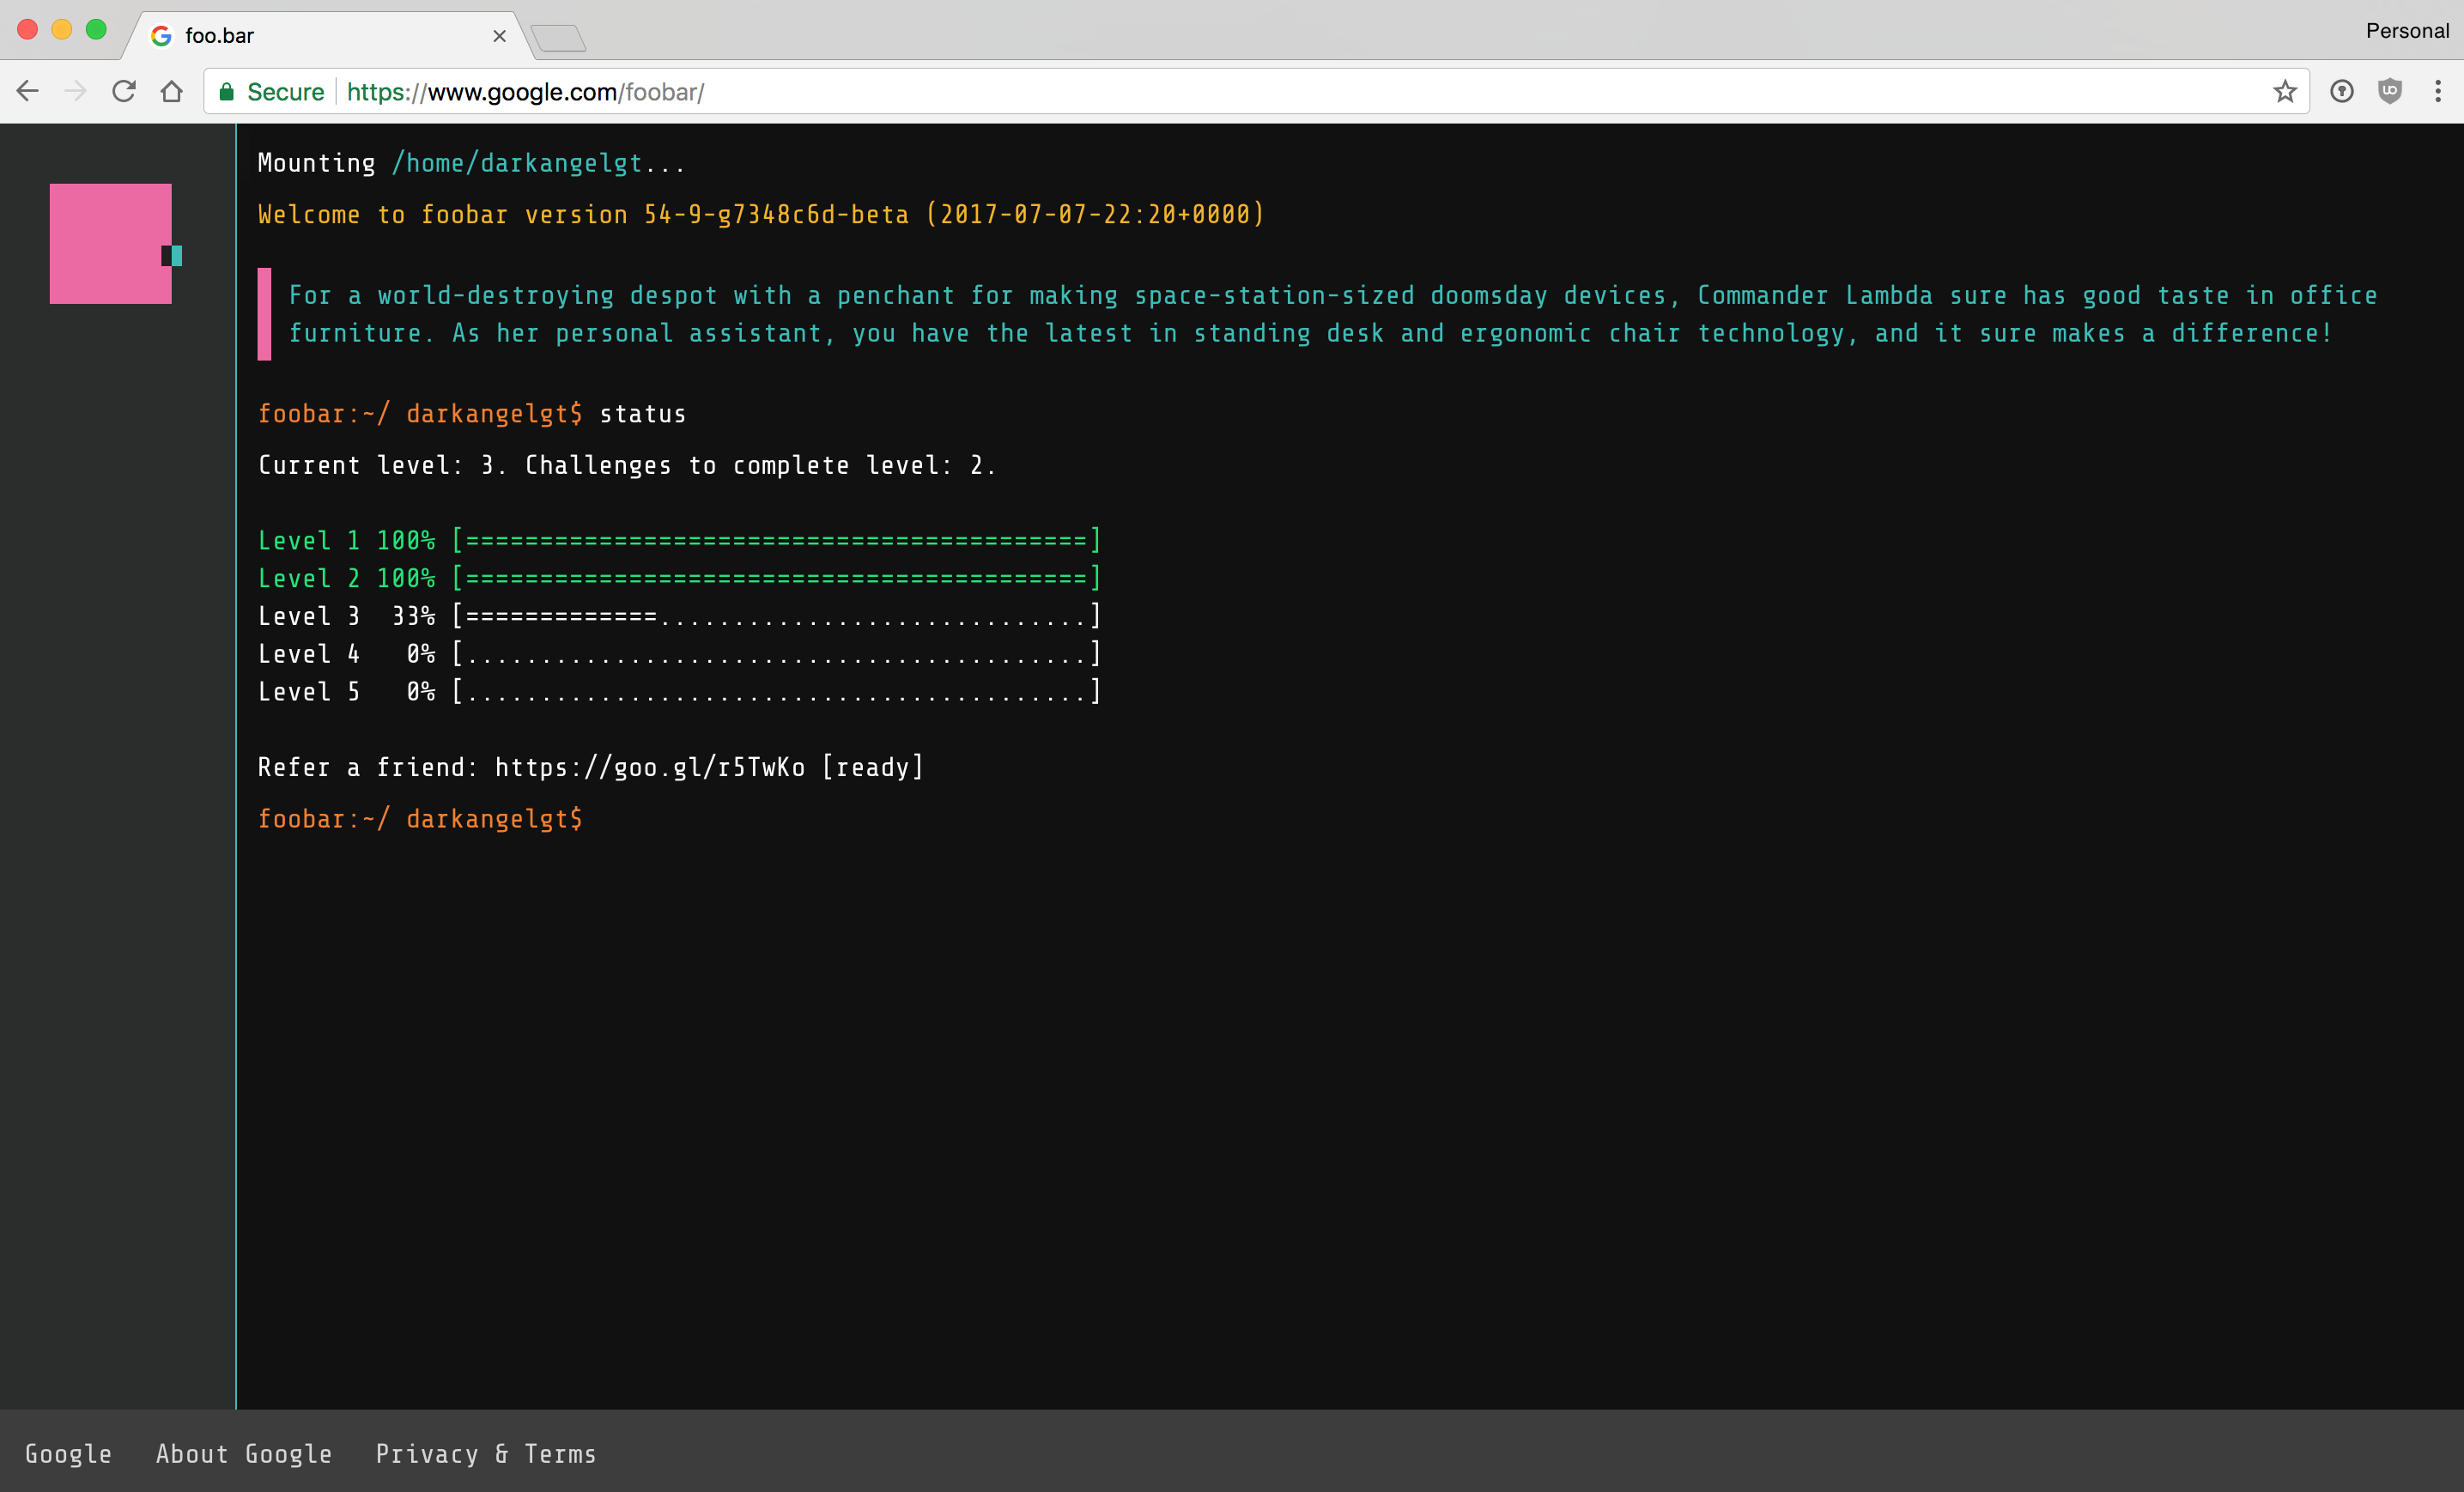Viewport: 2464px width, 1492px height.
Task: Open Chrome three-dot menu
Action: tap(2438, 92)
